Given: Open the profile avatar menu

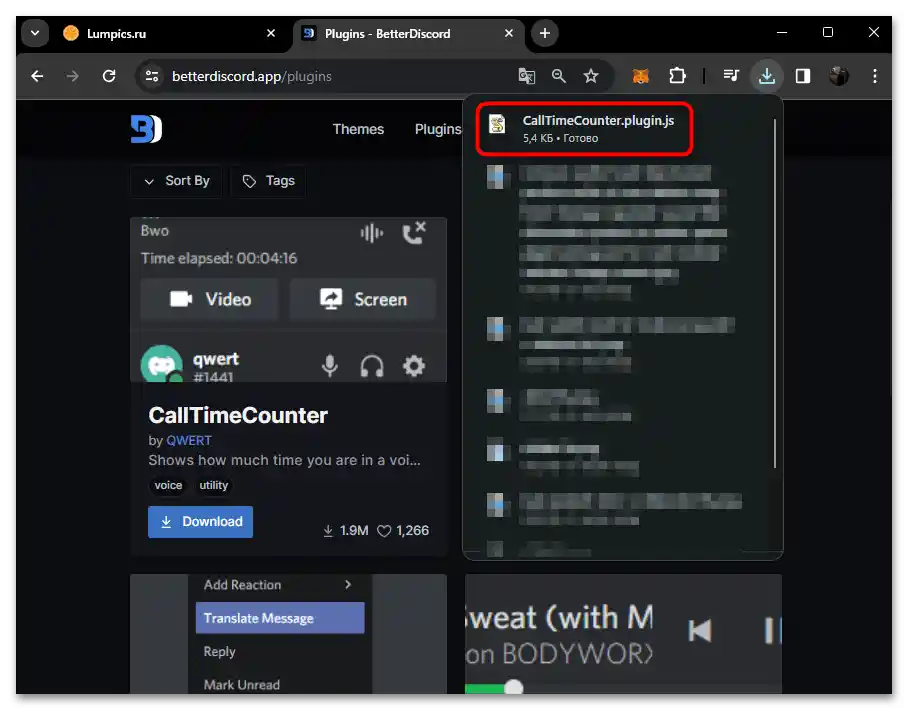Looking at the screenshot, I should pyautogui.click(x=839, y=76).
